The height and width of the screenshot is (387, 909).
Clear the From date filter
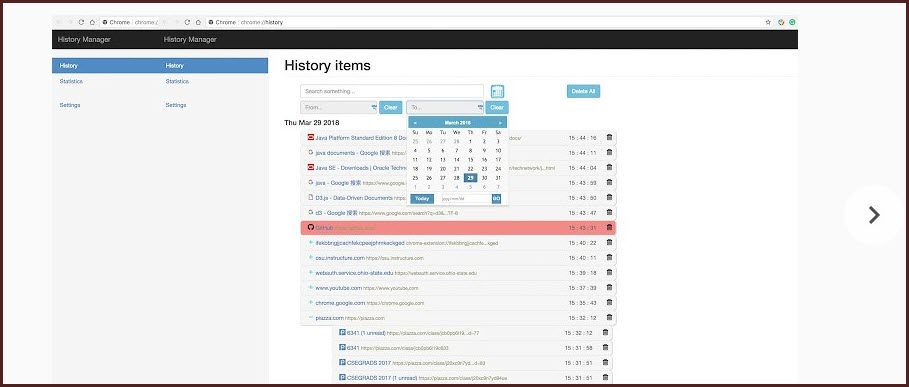(391, 107)
